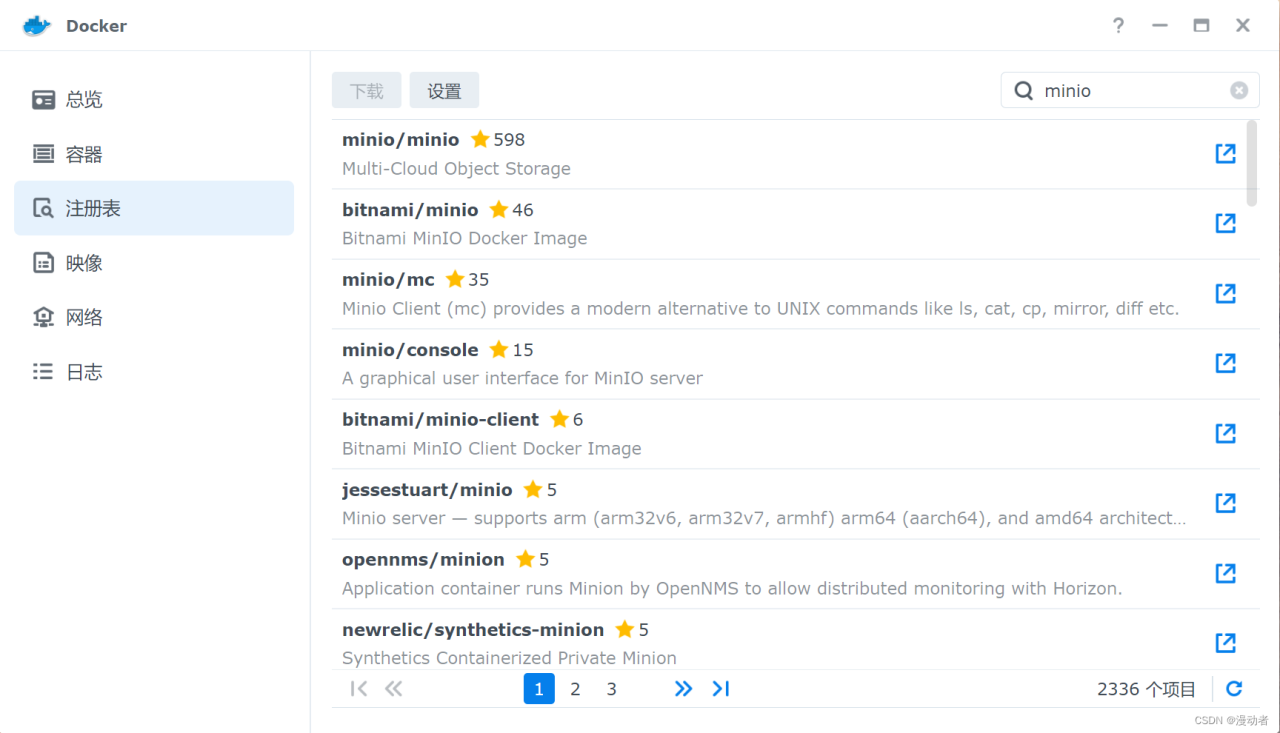
Task: Go to page 3 of results
Action: point(611,688)
